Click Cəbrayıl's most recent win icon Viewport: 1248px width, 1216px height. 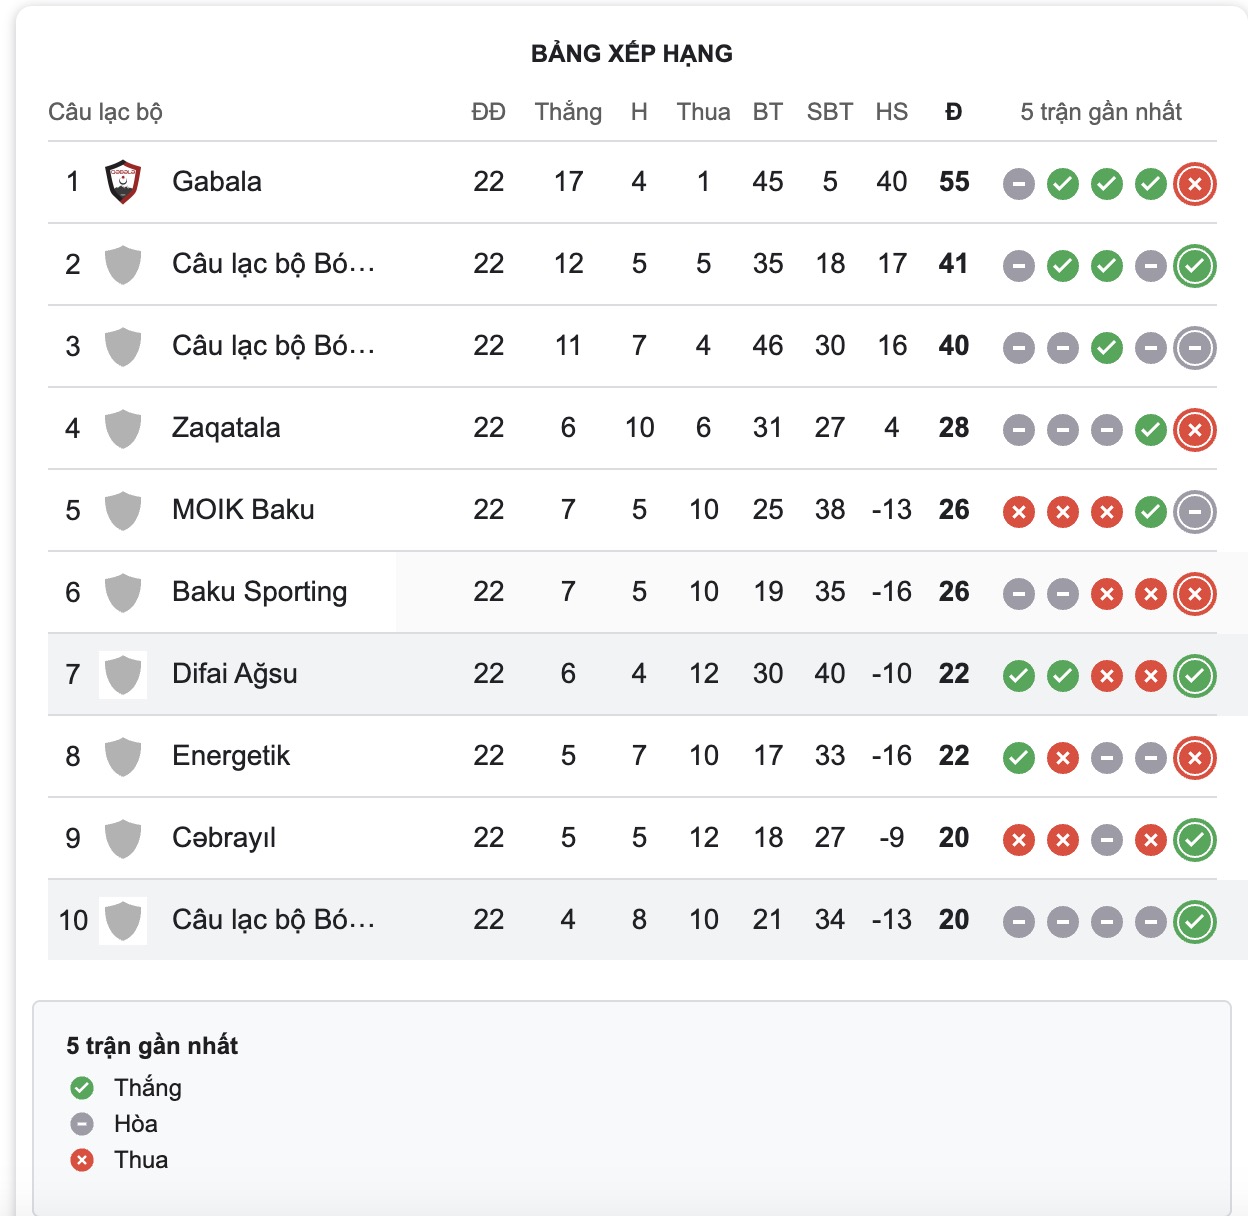[x=1194, y=840]
